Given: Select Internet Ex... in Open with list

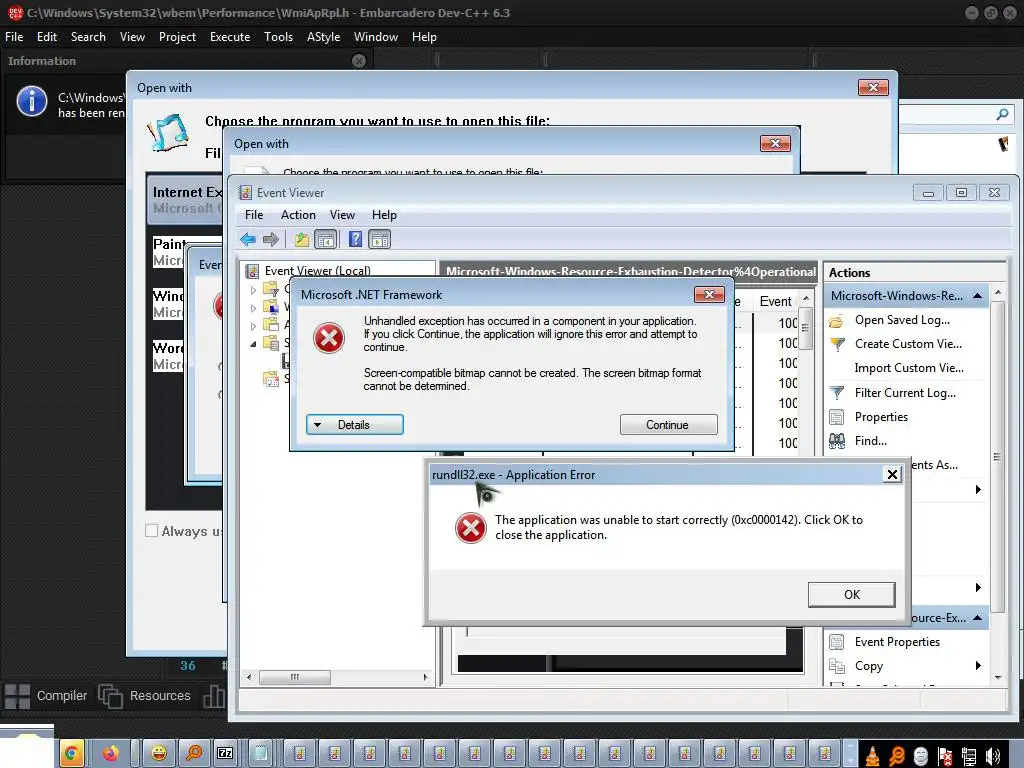Looking at the screenshot, I should coord(187,200).
